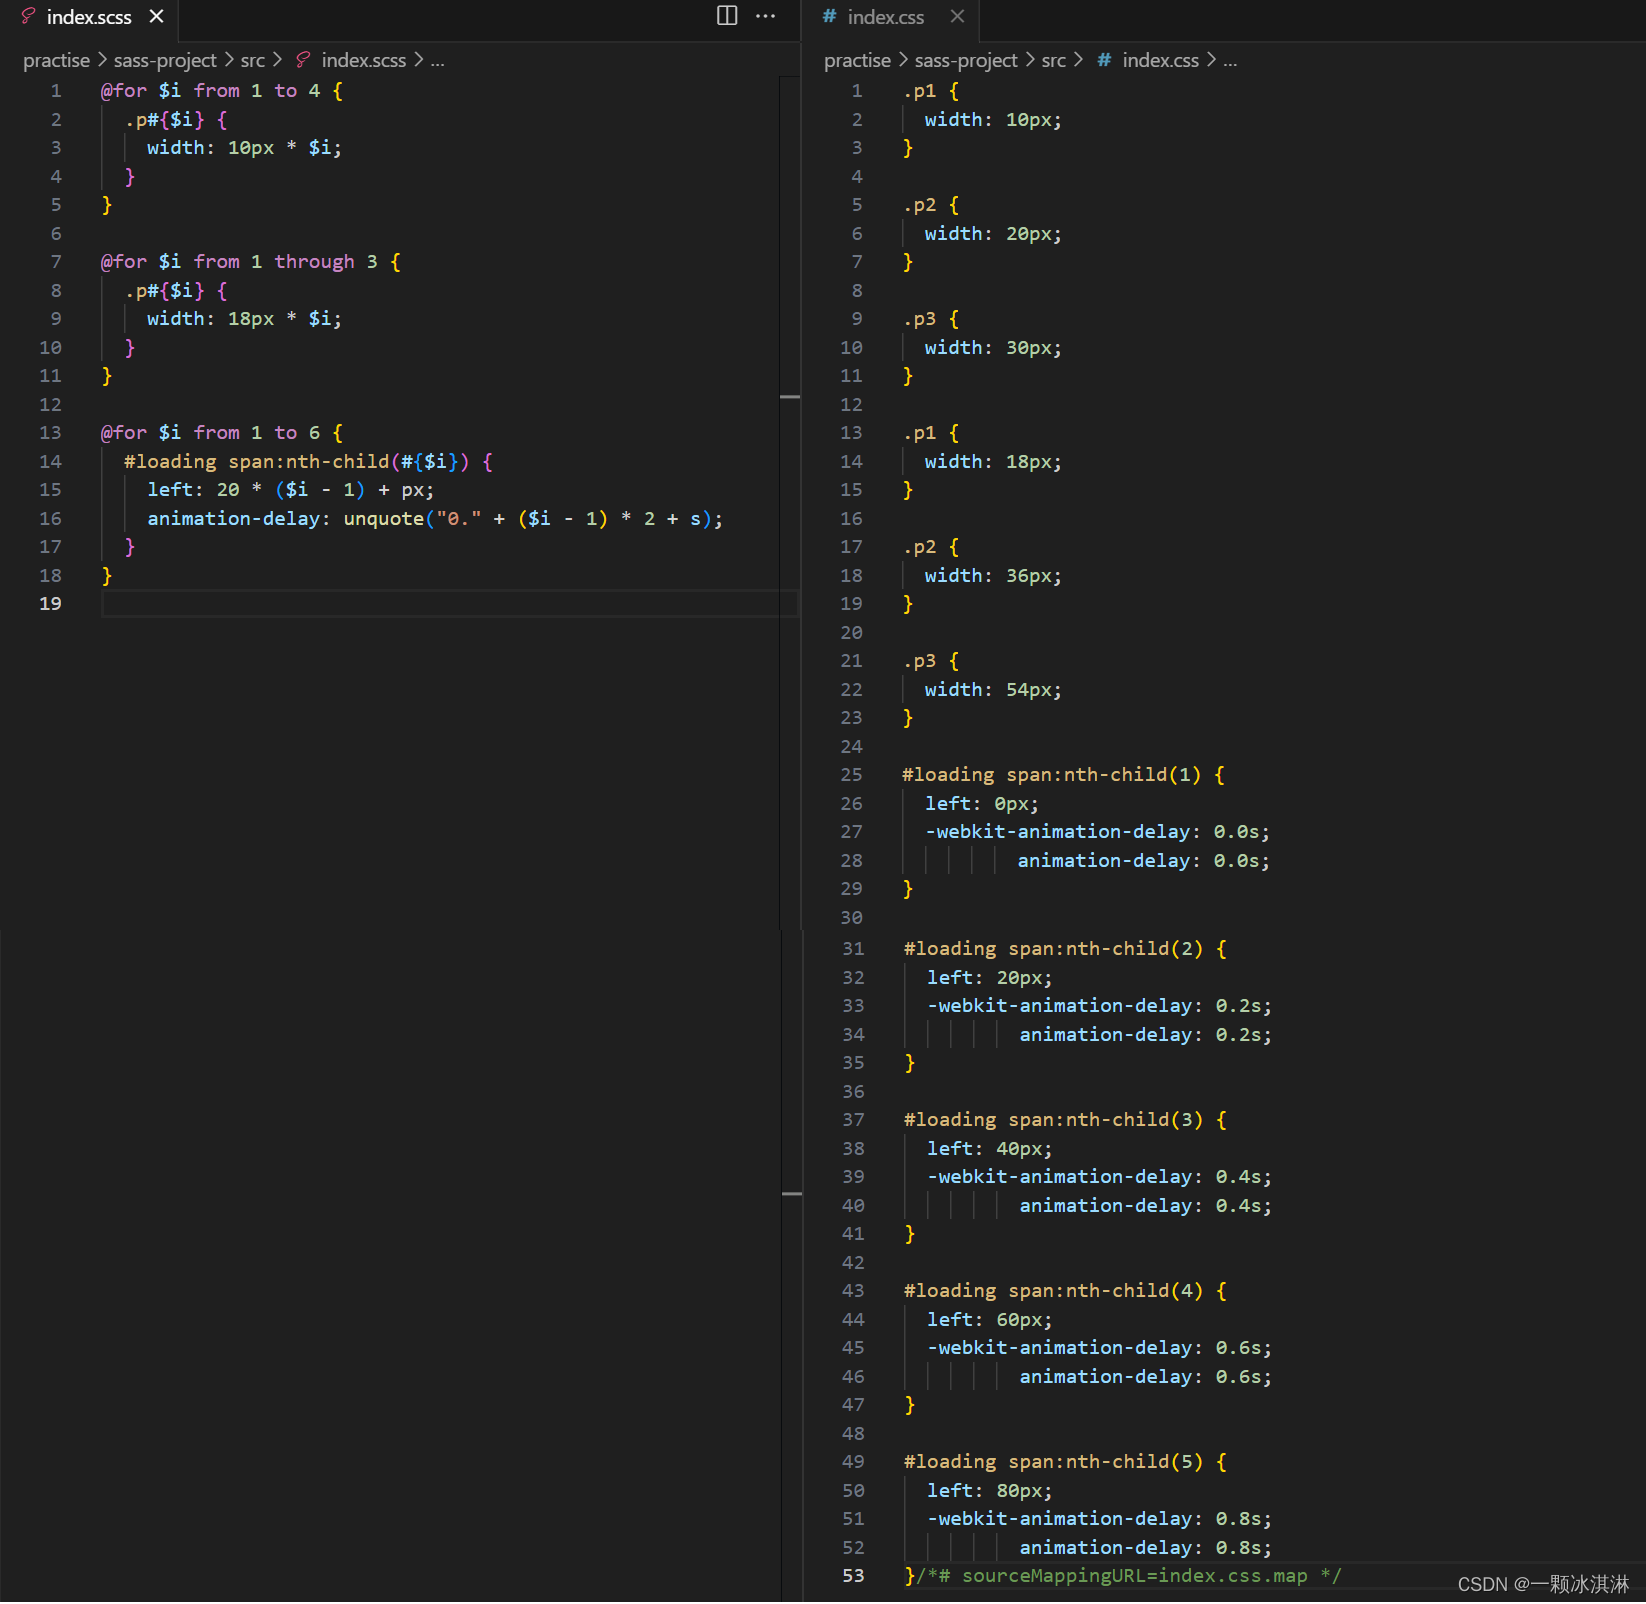Click '#loading span:nth-child(3)' in CSS
The height and width of the screenshot is (1604, 1646).
click(1054, 1120)
